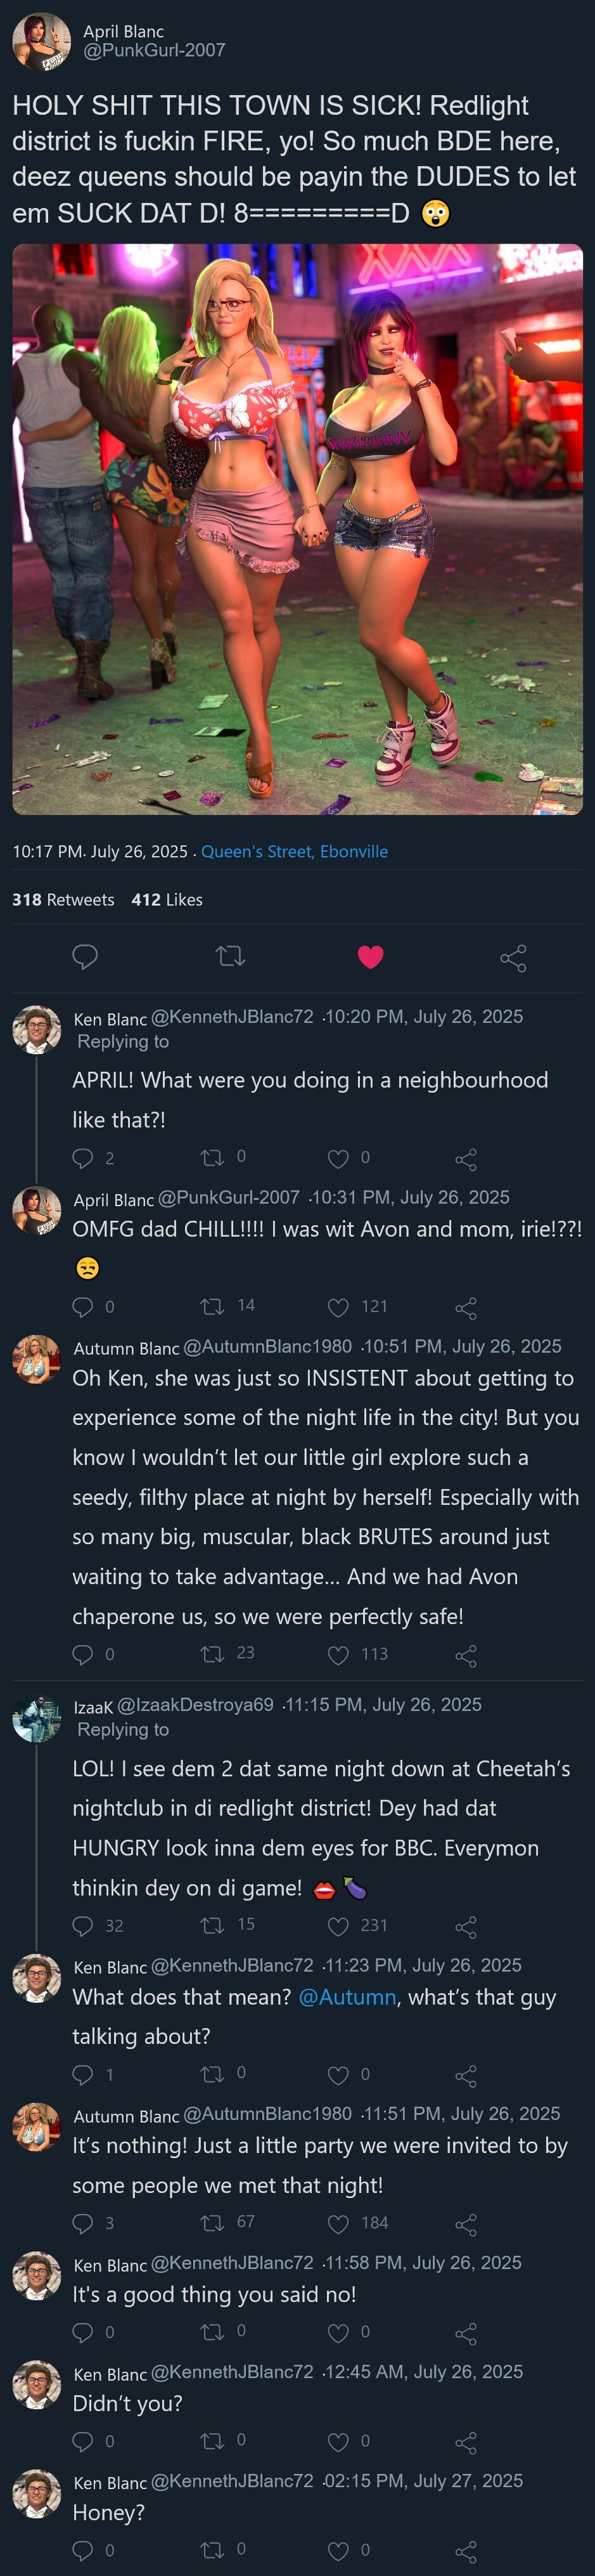The height and width of the screenshot is (2576, 595).
Task: Open the attached photo in the main post
Action: tap(297, 529)
